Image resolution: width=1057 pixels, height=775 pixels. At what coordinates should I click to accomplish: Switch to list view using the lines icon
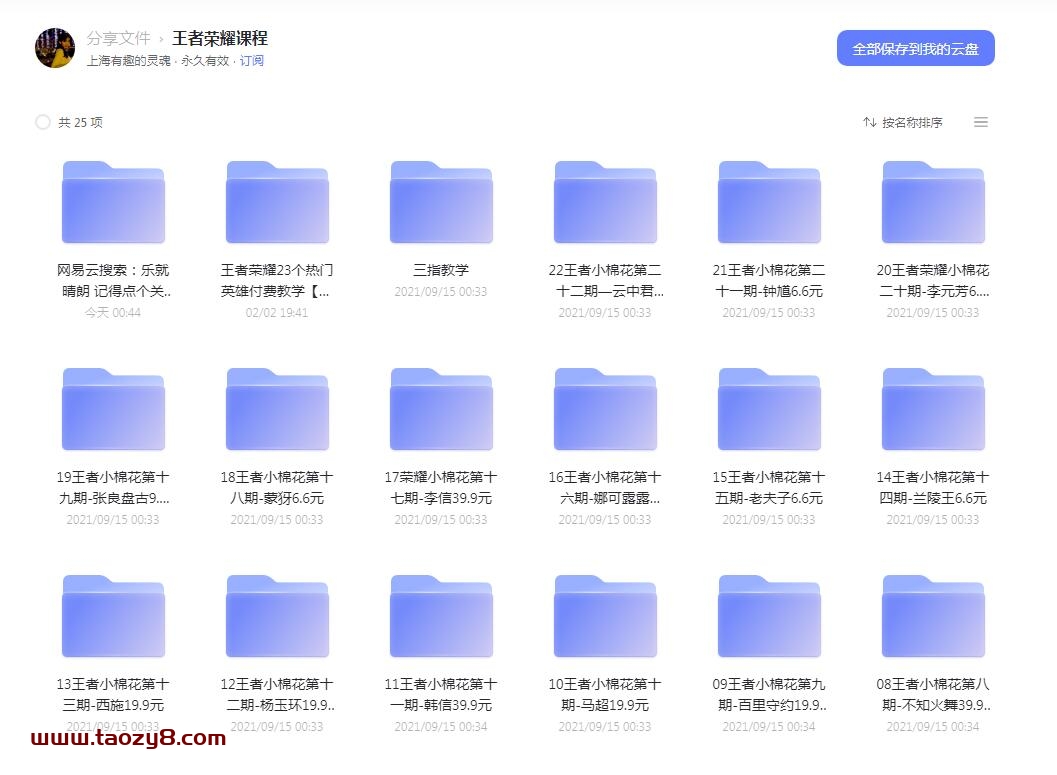[981, 122]
